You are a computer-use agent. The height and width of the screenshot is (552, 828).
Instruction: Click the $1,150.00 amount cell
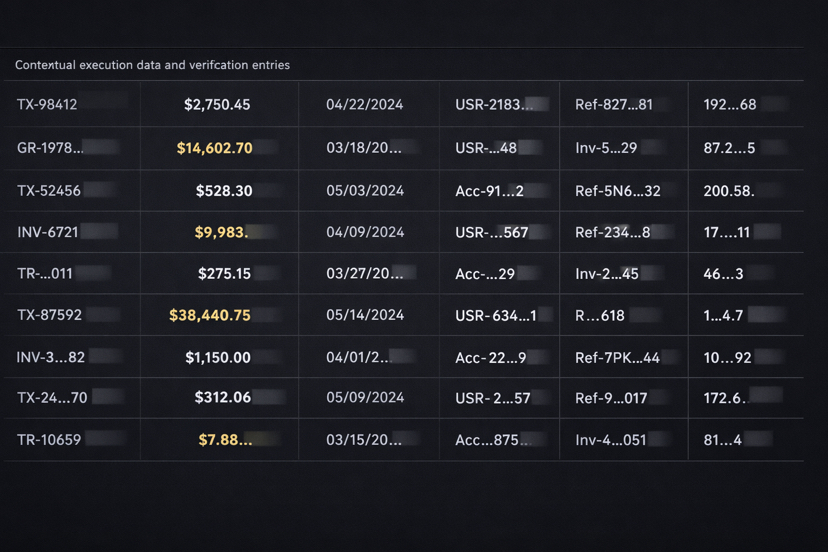pos(218,357)
